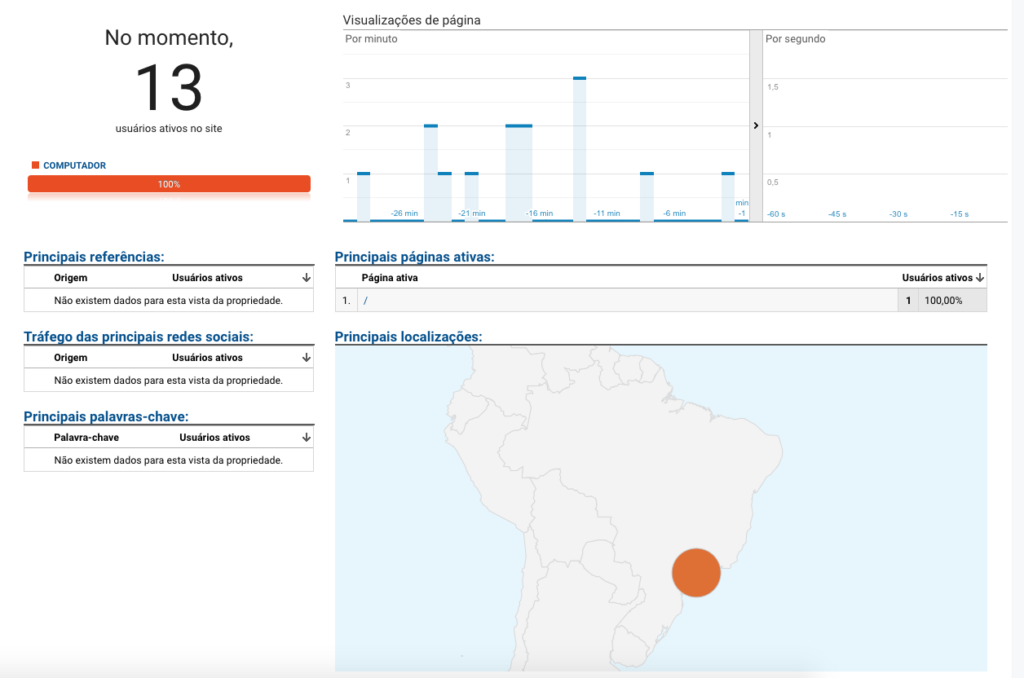The image size is (1024, 678).
Task: Select the tallest bar in Por minuto chart
Action: 579,149
